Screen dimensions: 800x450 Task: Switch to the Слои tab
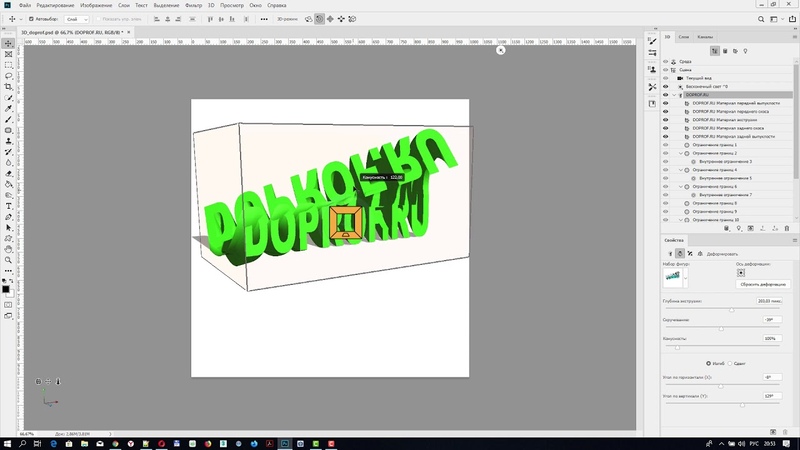pyautogui.click(x=684, y=37)
